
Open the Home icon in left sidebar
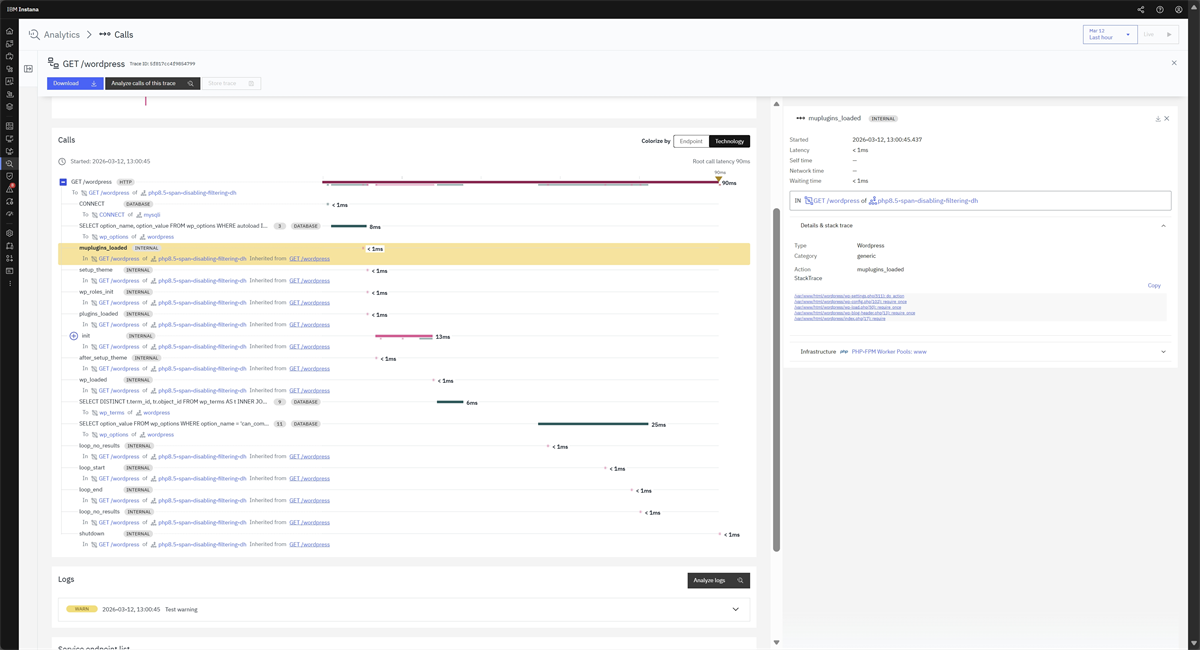(x=9, y=31)
